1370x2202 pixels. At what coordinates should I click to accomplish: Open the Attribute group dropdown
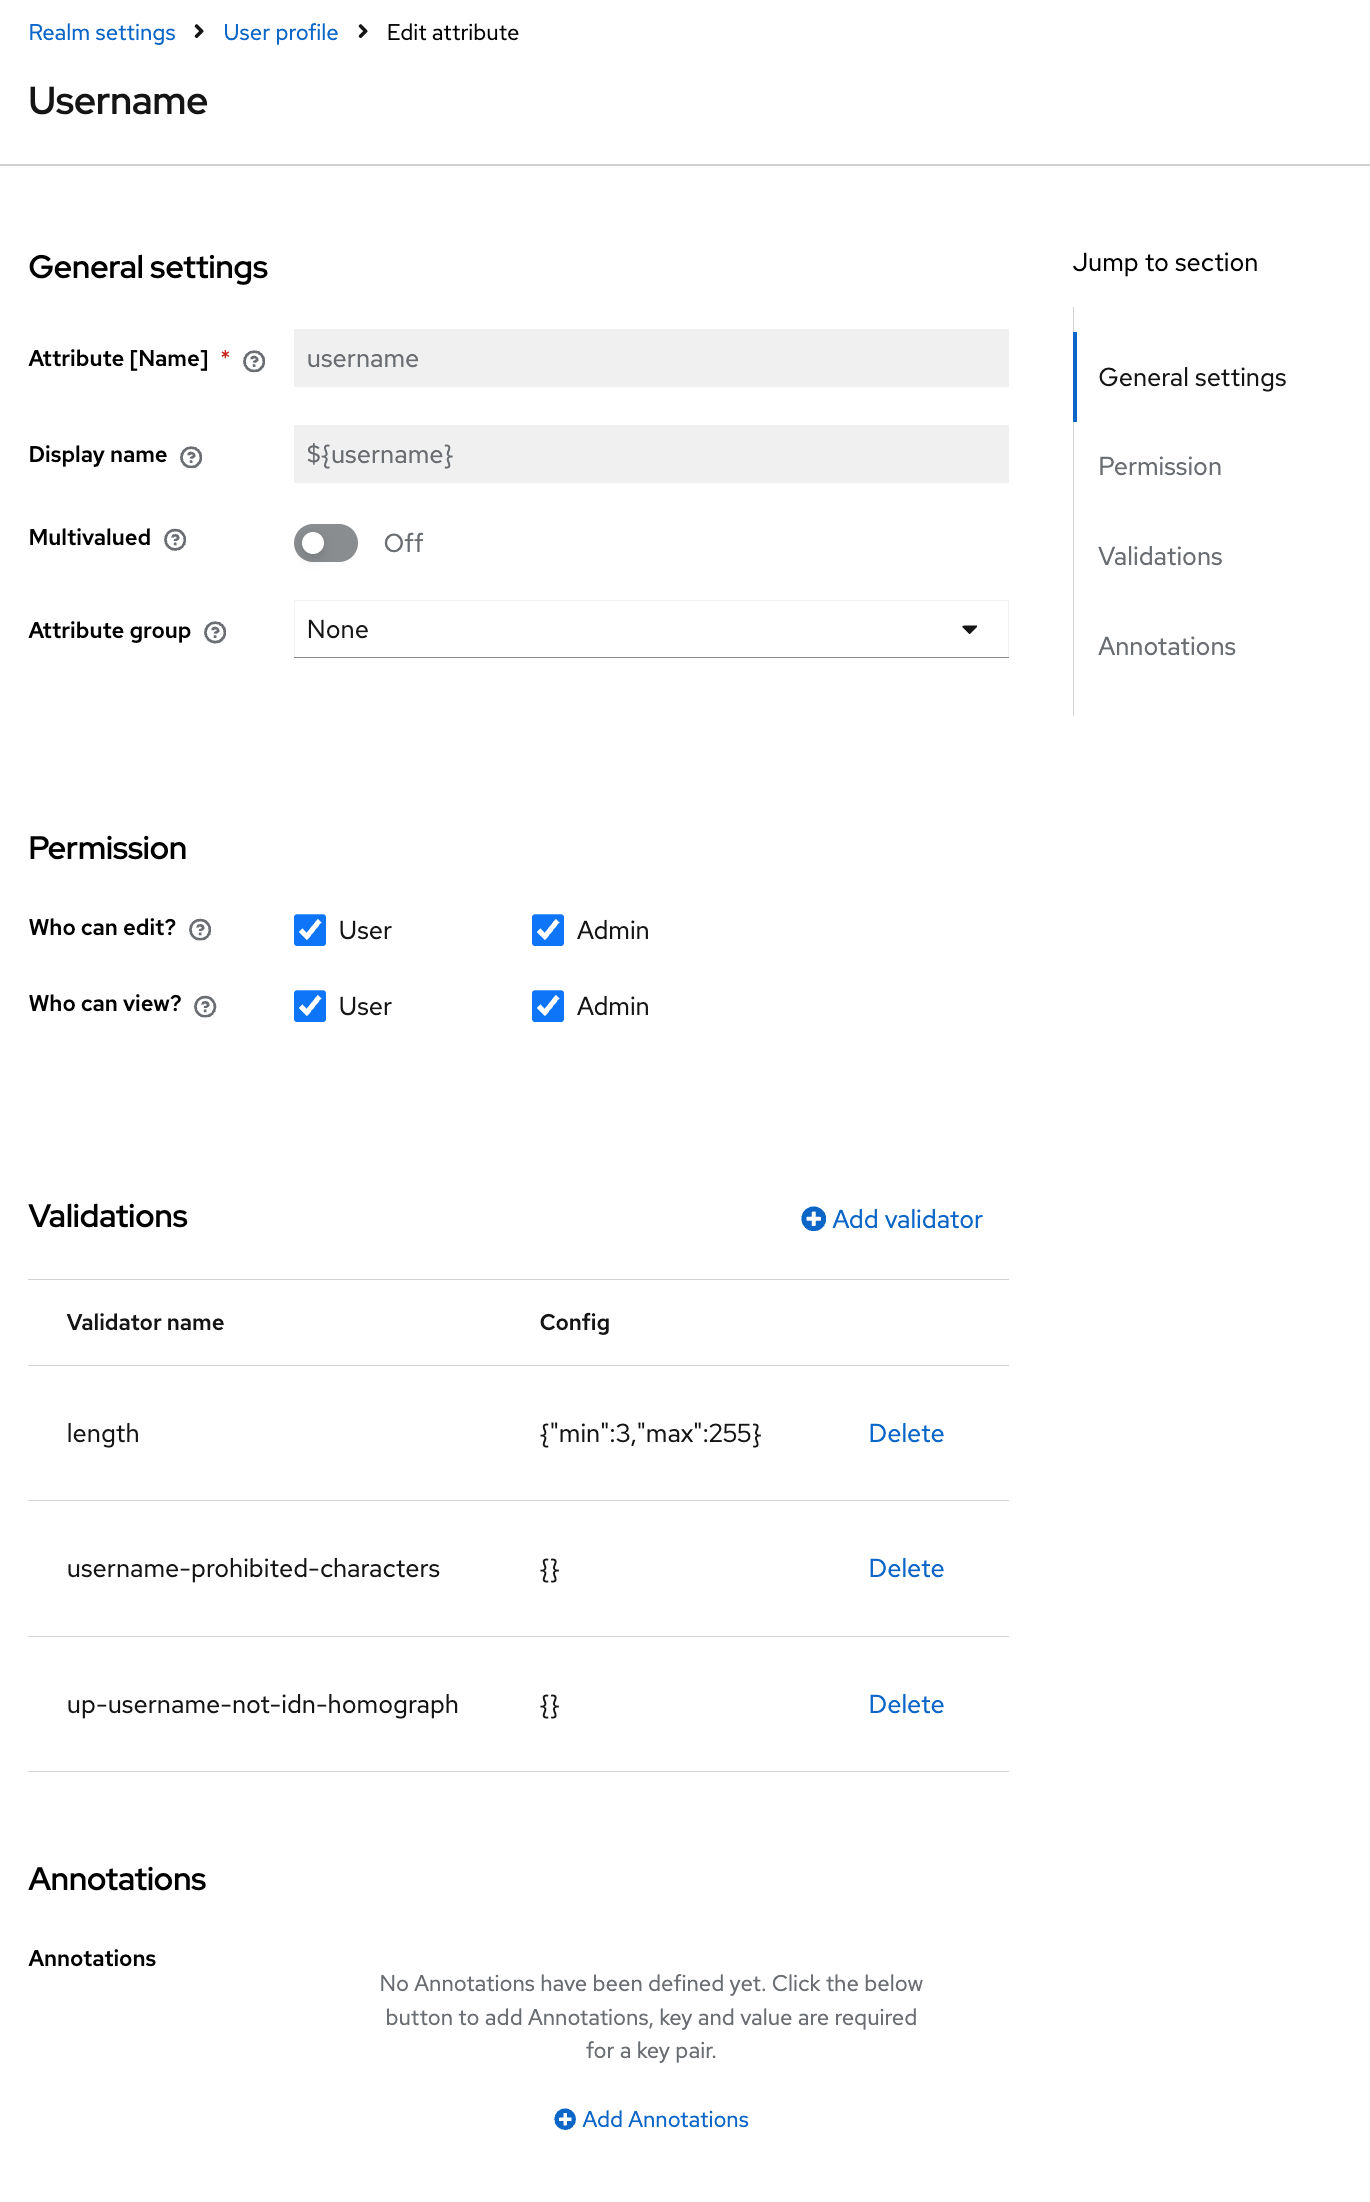(650, 629)
